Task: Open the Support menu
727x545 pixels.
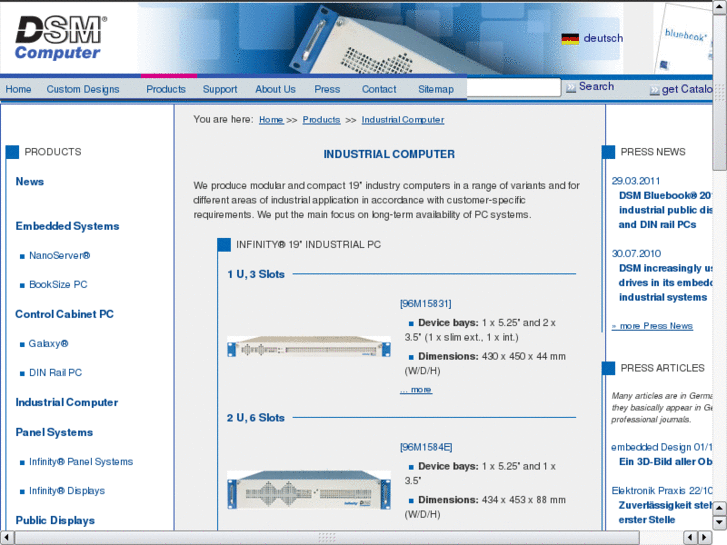Action: (220, 89)
